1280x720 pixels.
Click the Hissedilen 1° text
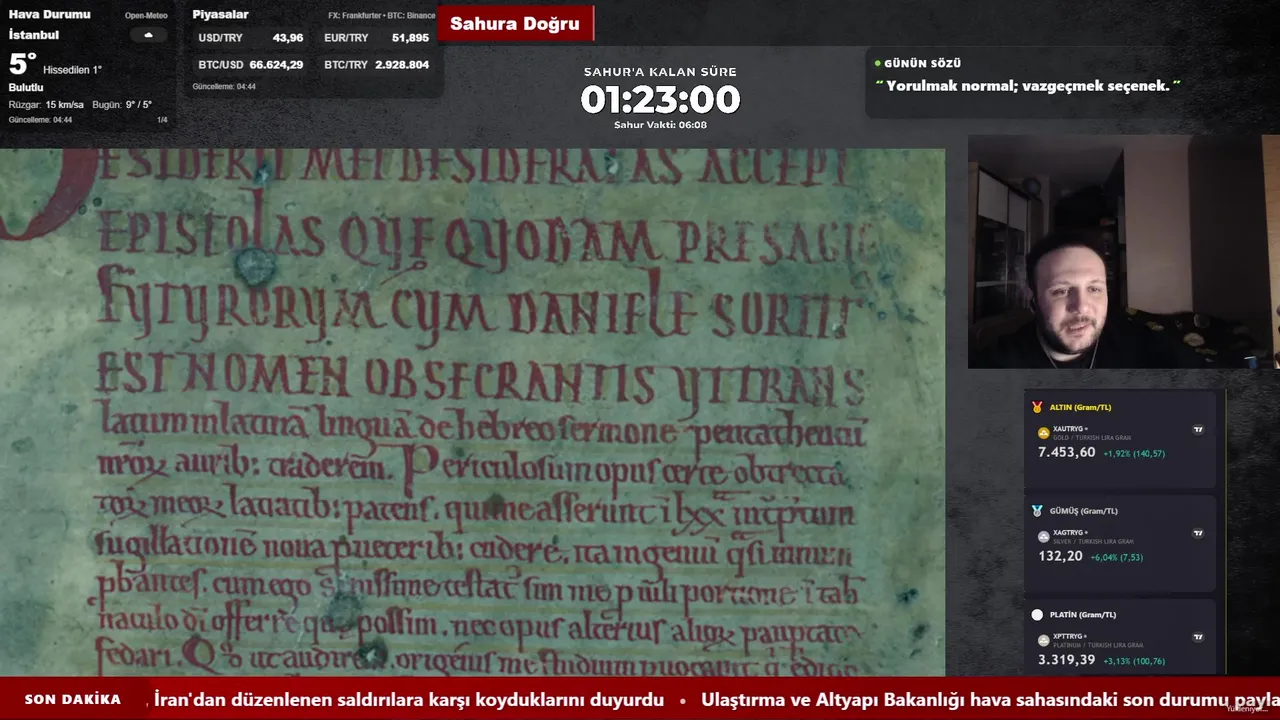click(x=72, y=70)
